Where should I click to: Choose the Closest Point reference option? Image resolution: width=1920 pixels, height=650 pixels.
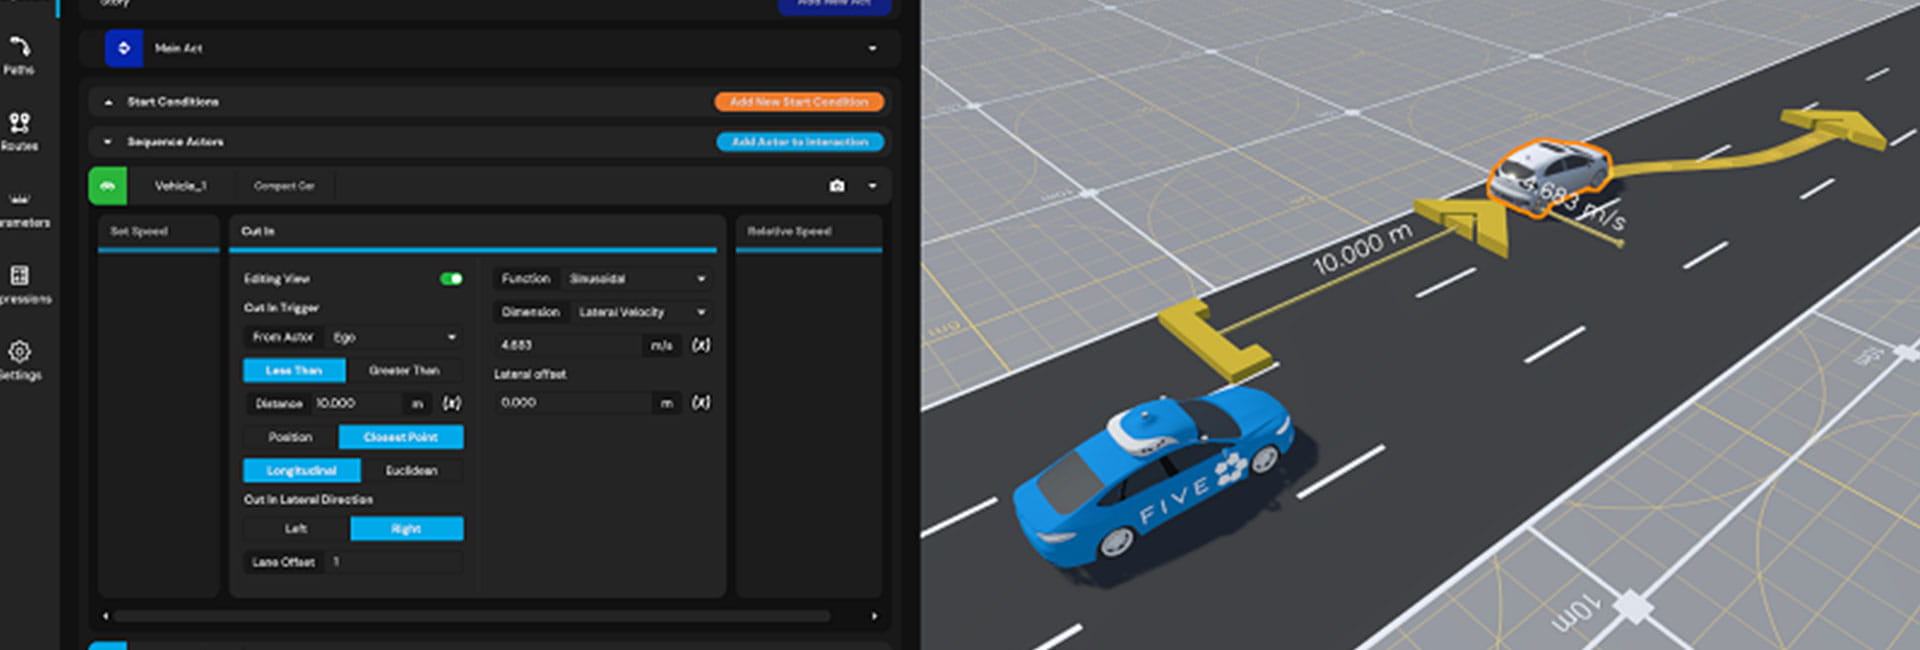click(x=401, y=437)
